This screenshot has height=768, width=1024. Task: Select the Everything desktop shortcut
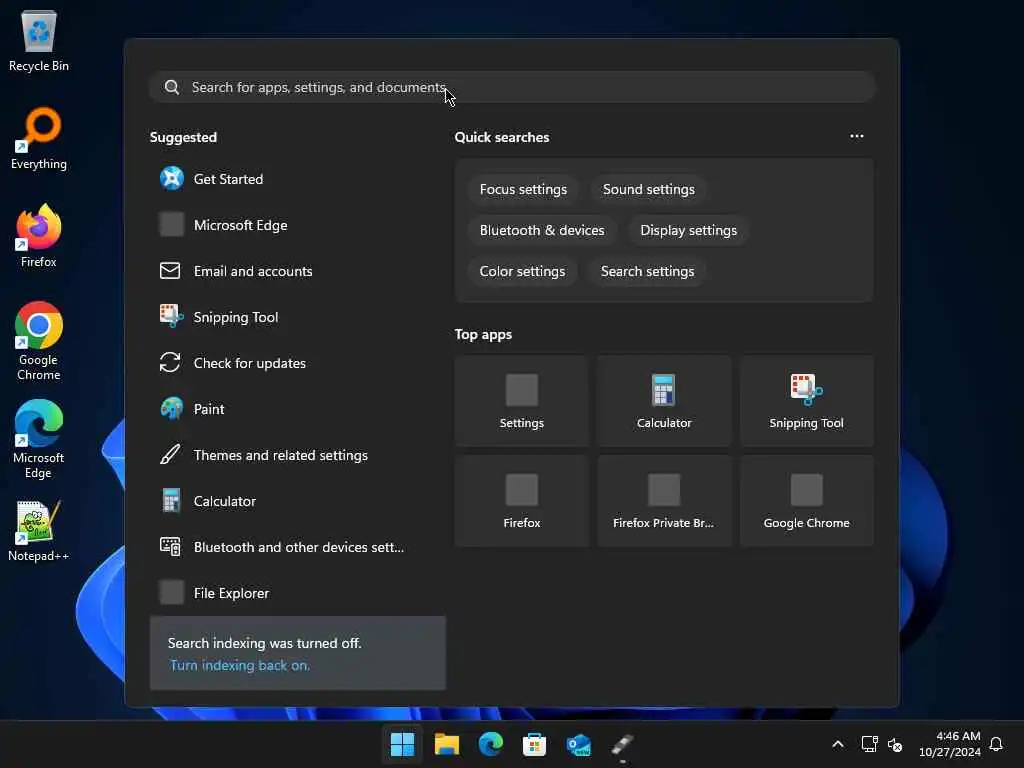tap(39, 139)
